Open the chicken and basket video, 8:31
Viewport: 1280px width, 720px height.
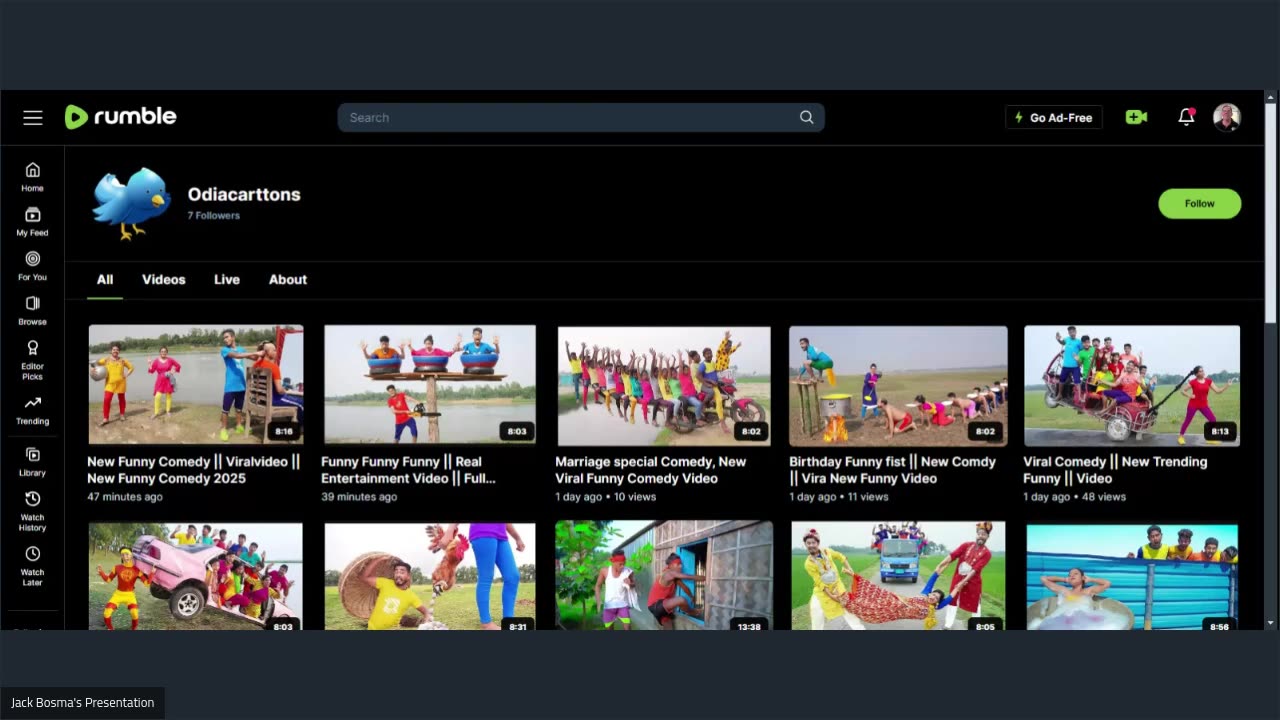430,576
